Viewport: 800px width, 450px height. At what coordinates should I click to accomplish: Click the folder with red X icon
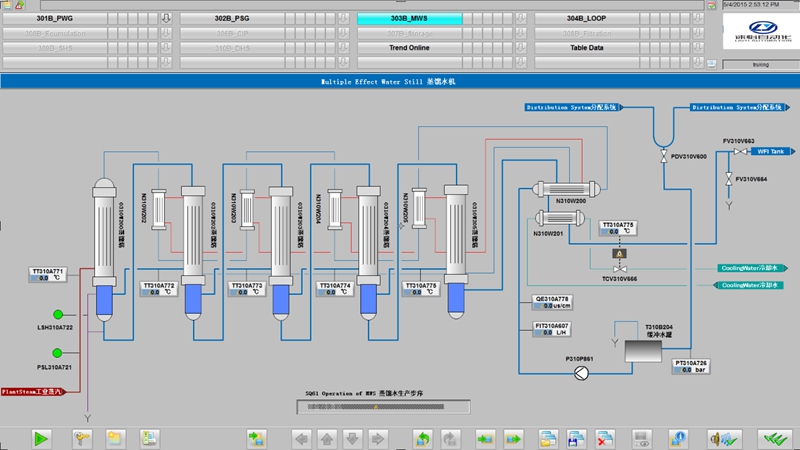click(604, 438)
